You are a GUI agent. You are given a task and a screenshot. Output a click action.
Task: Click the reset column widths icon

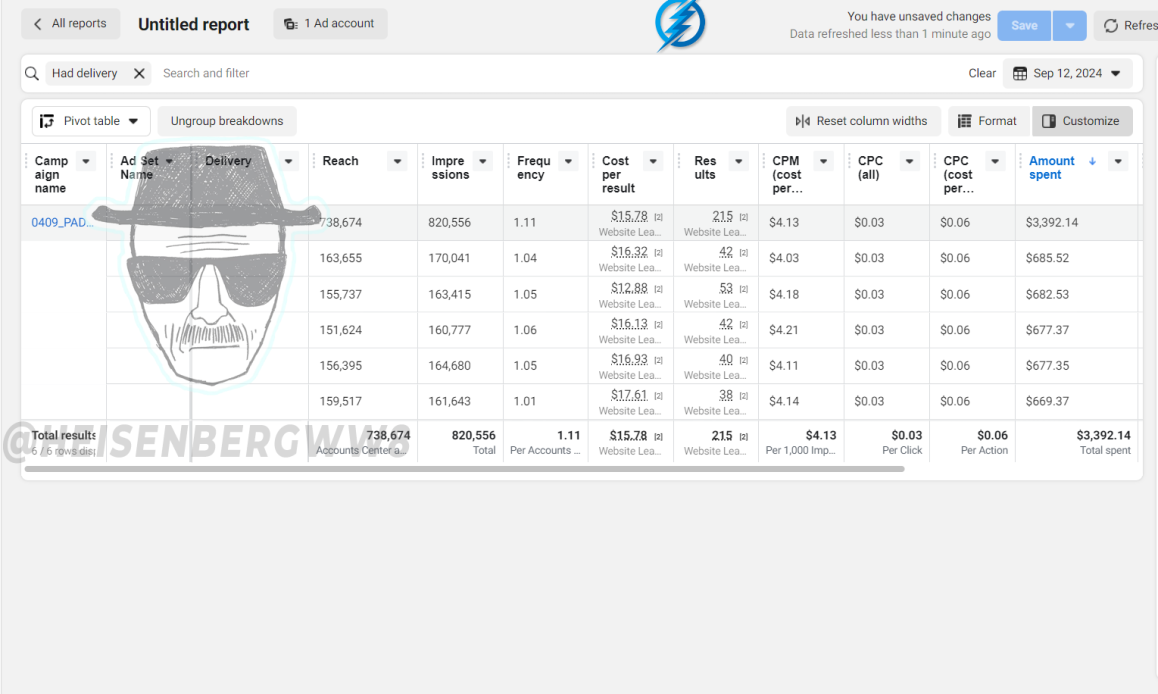coord(803,121)
